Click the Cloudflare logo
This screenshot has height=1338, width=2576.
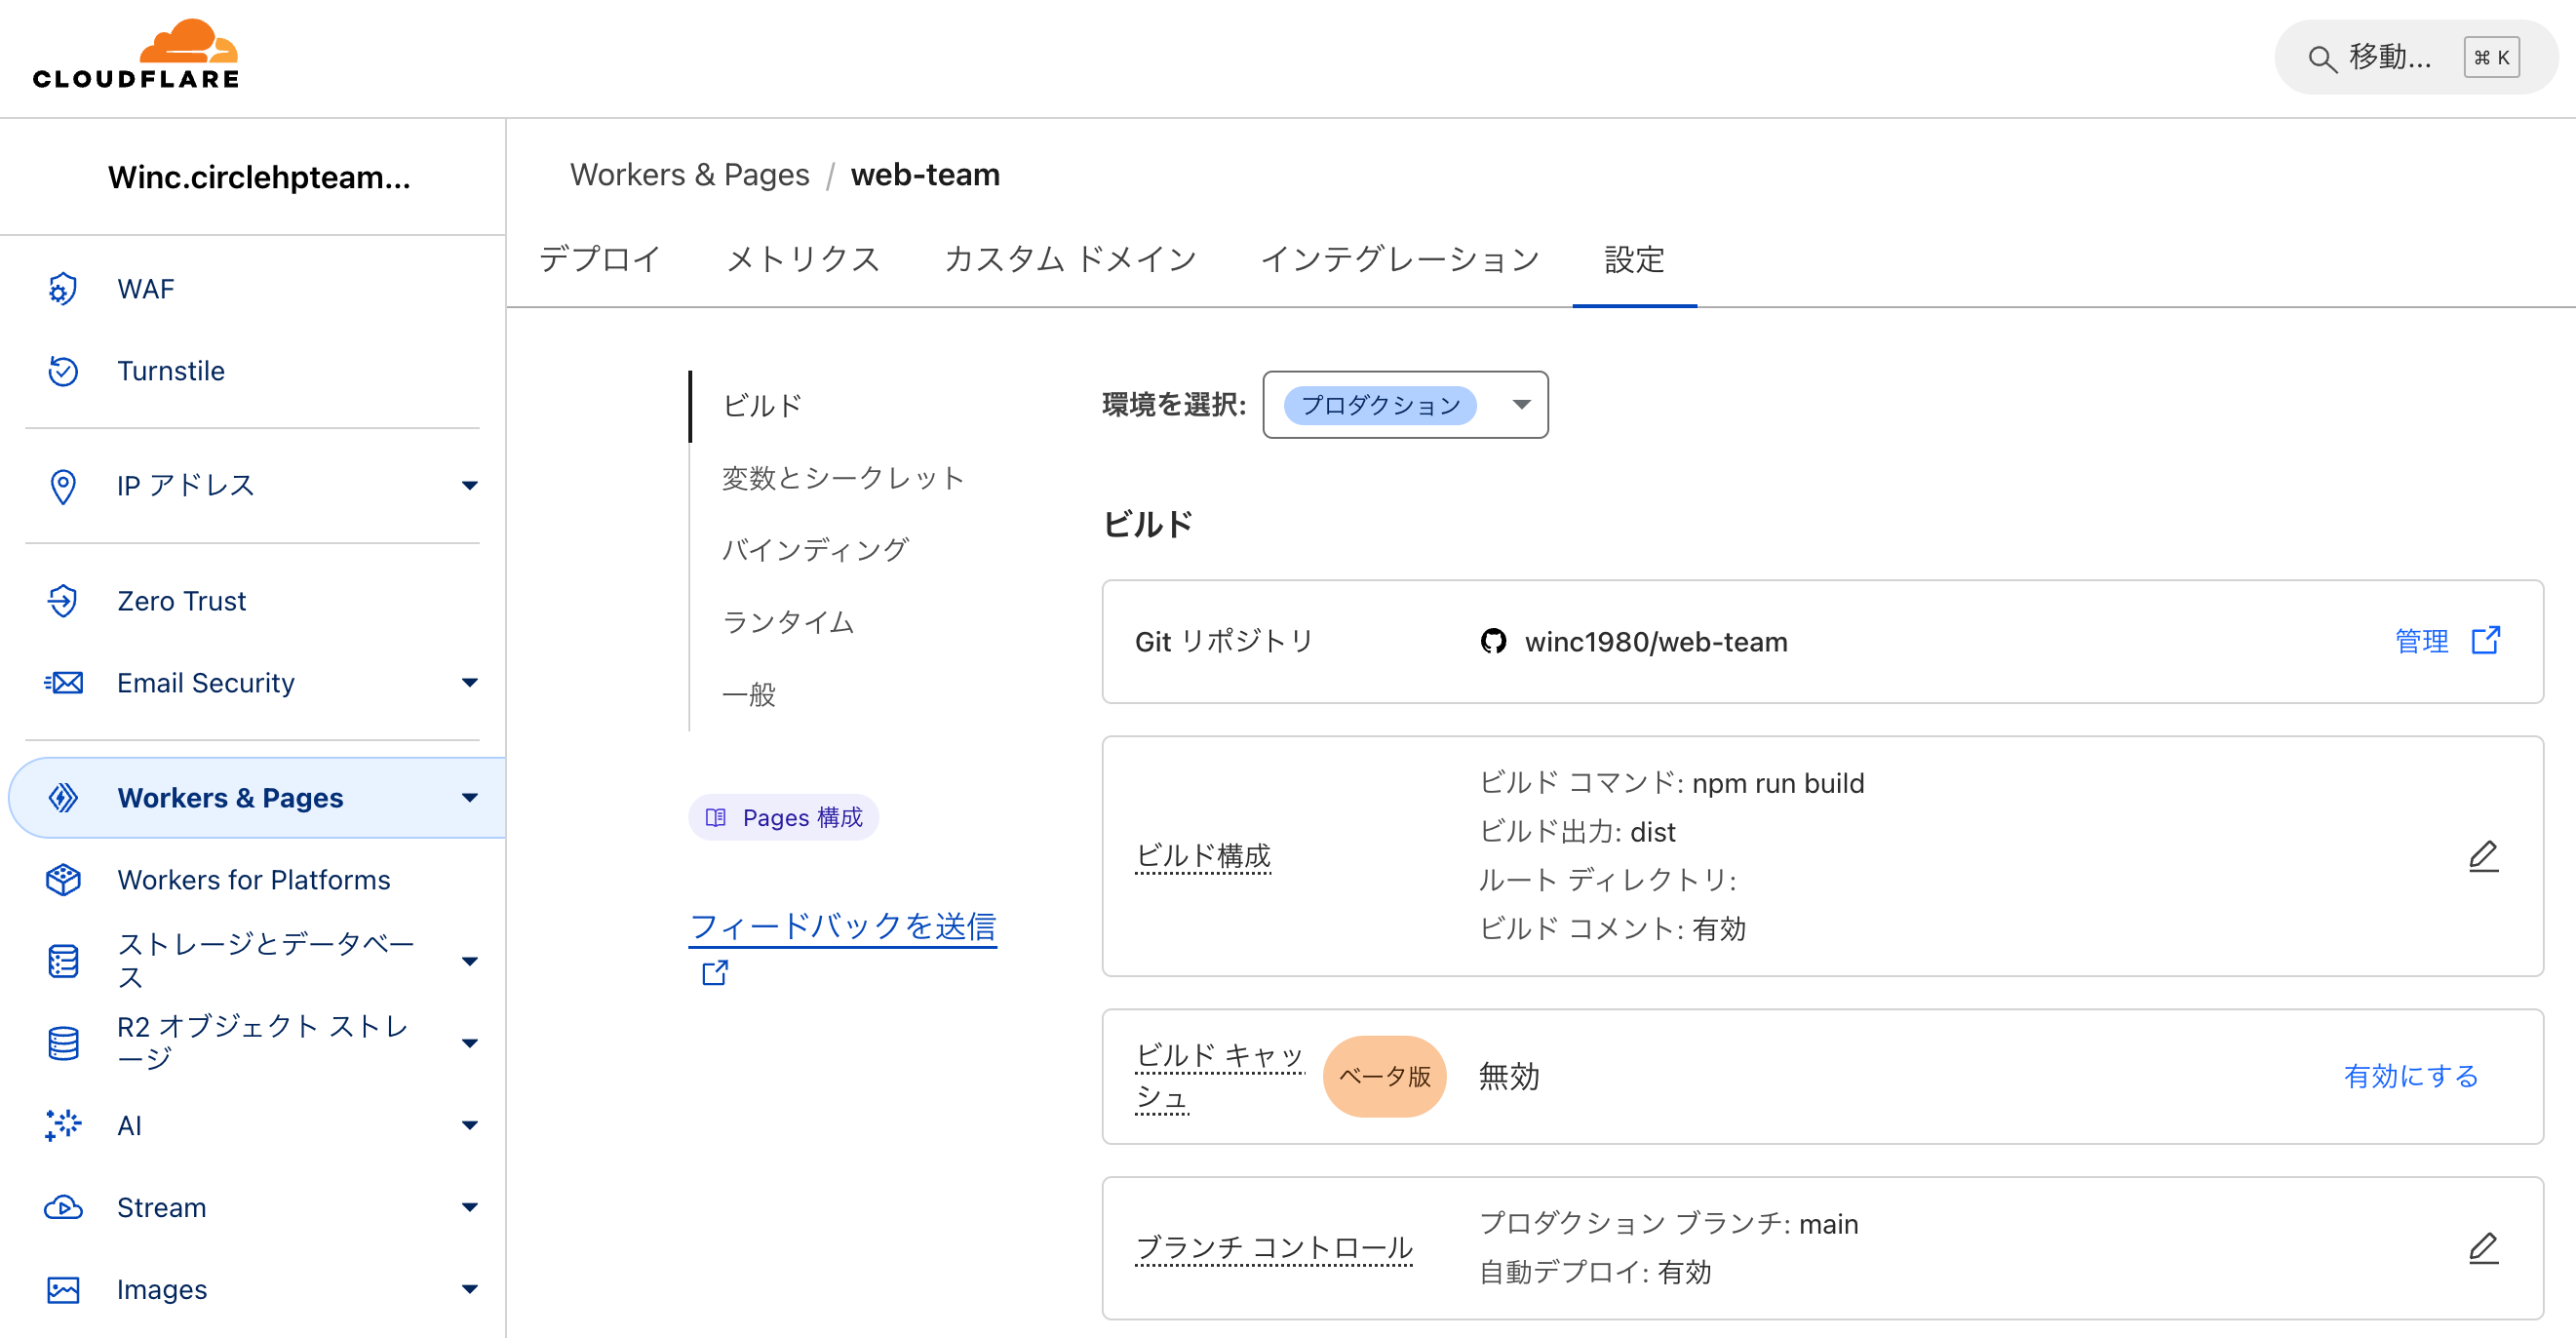point(136,55)
